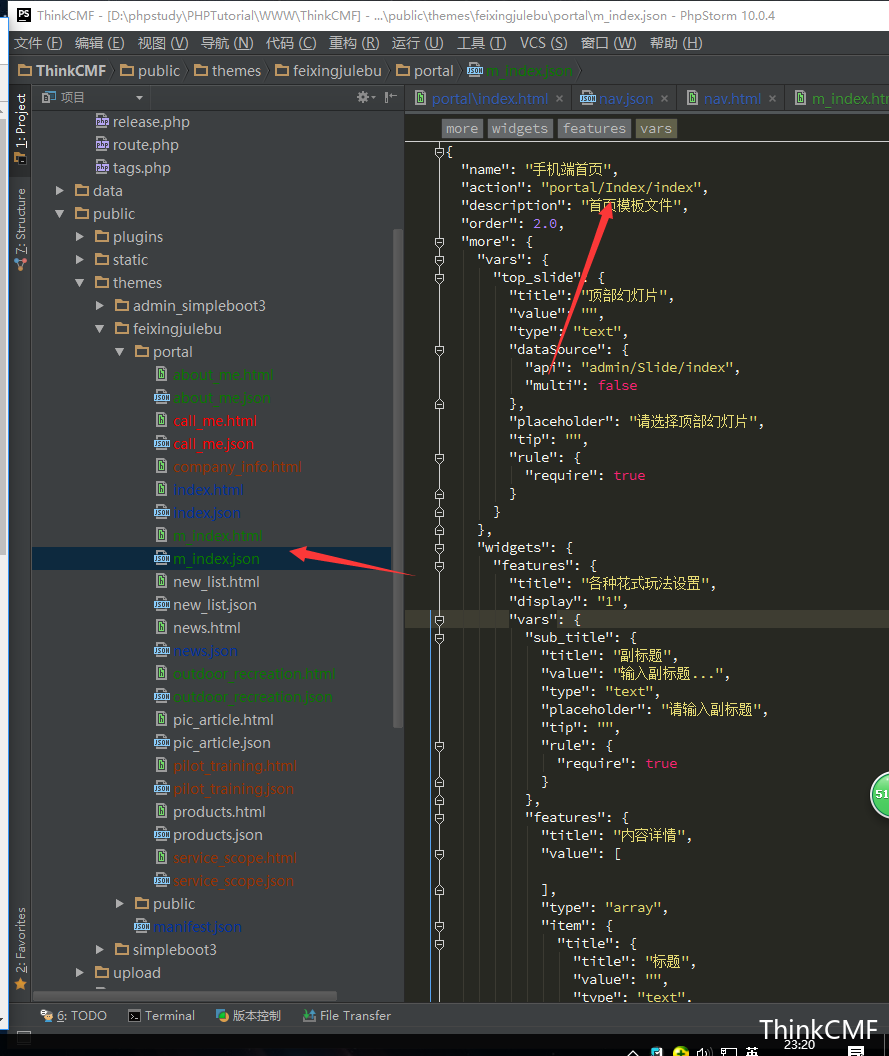The image size is (889, 1056).
Task: Open the 运行 (U) menu
Action: click(418, 43)
